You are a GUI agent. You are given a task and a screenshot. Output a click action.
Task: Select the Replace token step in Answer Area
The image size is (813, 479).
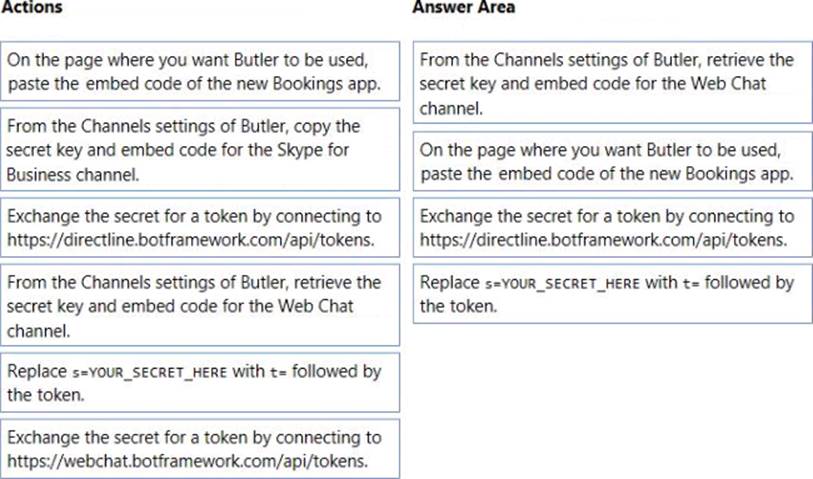tap(612, 294)
